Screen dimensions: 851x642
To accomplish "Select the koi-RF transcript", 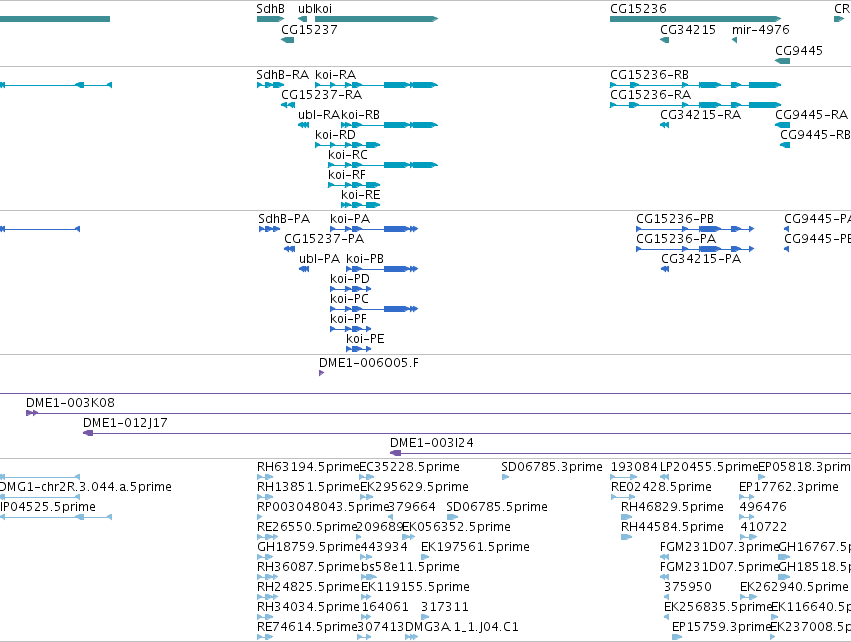I will click(x=354, y=185).
